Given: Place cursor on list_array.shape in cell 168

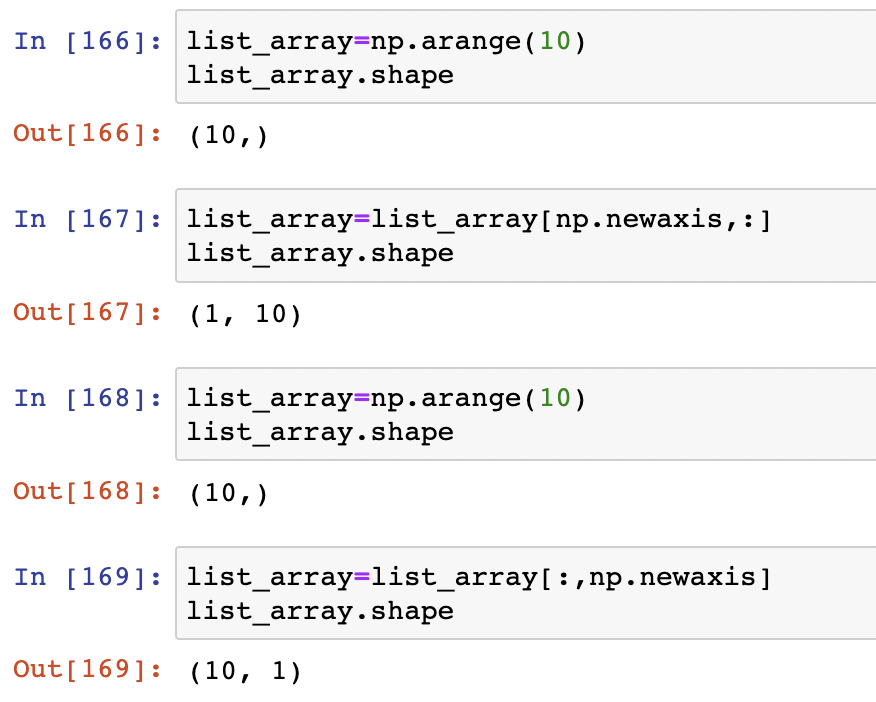Looking at the screenshot, I should point(320,432).
